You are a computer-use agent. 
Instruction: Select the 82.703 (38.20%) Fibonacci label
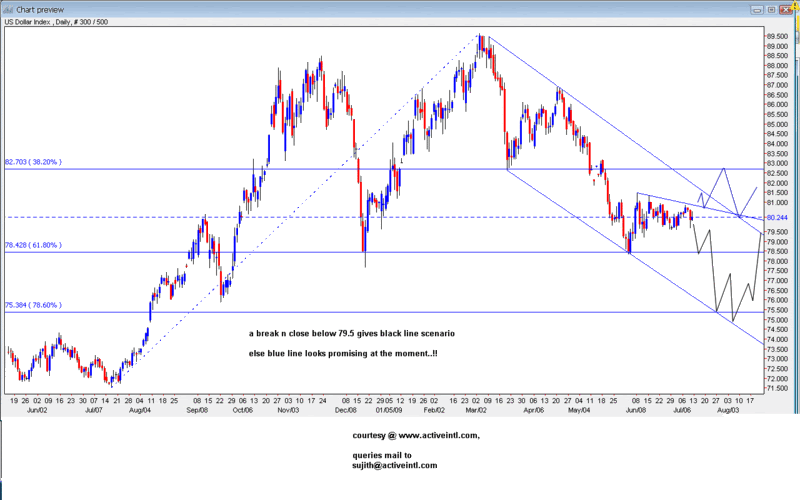click(40, 162)
